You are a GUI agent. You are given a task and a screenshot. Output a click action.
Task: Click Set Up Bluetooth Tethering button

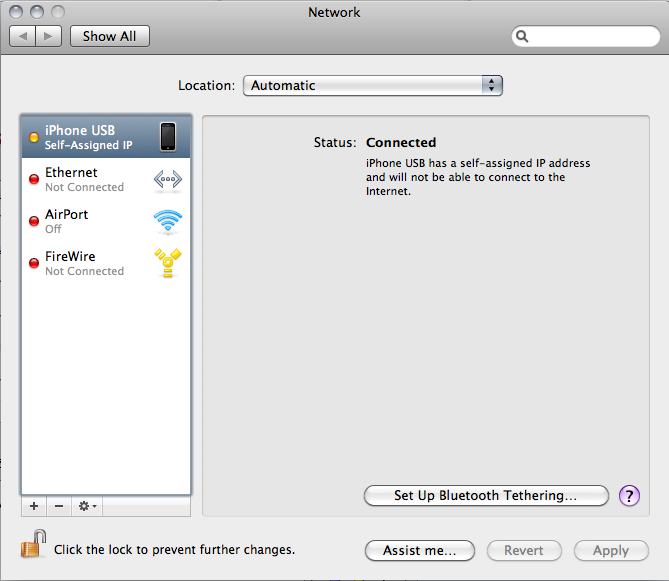[486, 495]
